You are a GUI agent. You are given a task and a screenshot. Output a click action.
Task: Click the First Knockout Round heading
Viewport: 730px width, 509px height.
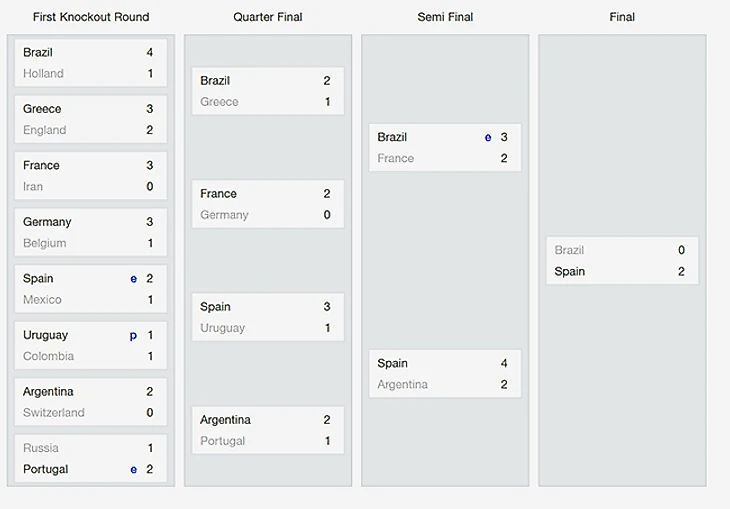coord(91,17)
